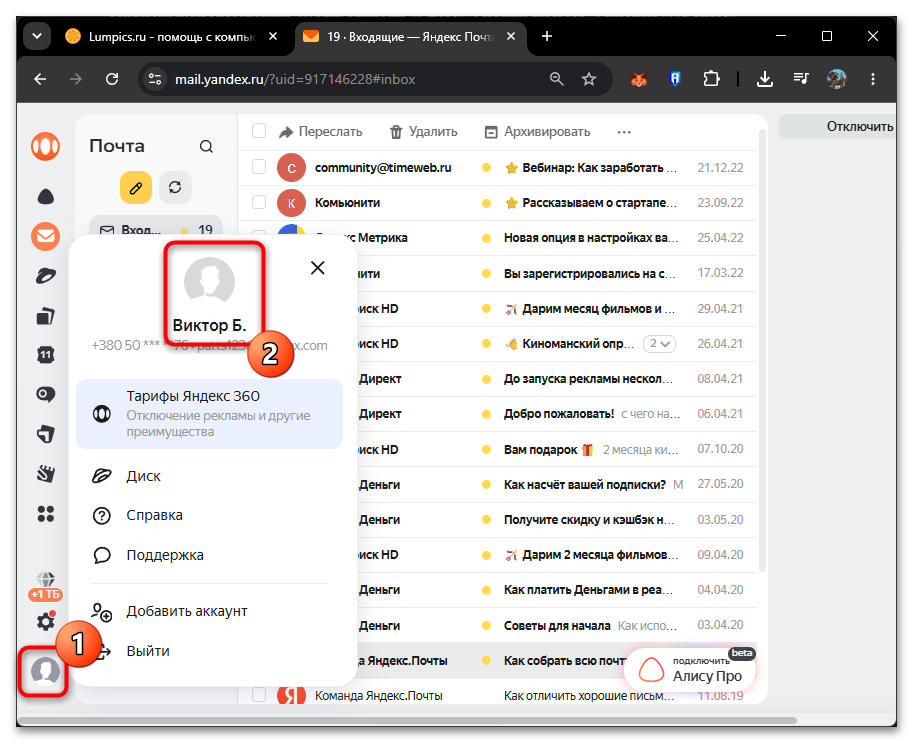Click the profile avatar picture in account popup
This screenshot has width=913, height=743.
pos(209,282)
